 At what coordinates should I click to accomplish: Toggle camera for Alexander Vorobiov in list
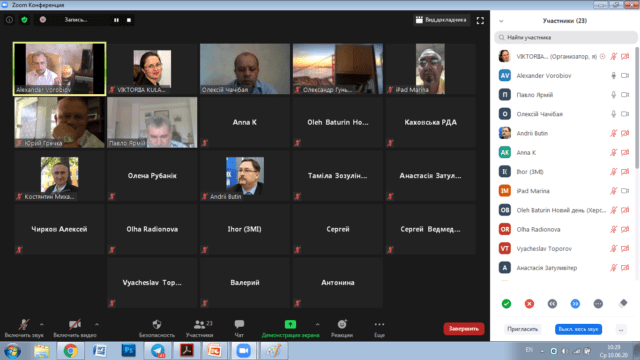point(625,76)
